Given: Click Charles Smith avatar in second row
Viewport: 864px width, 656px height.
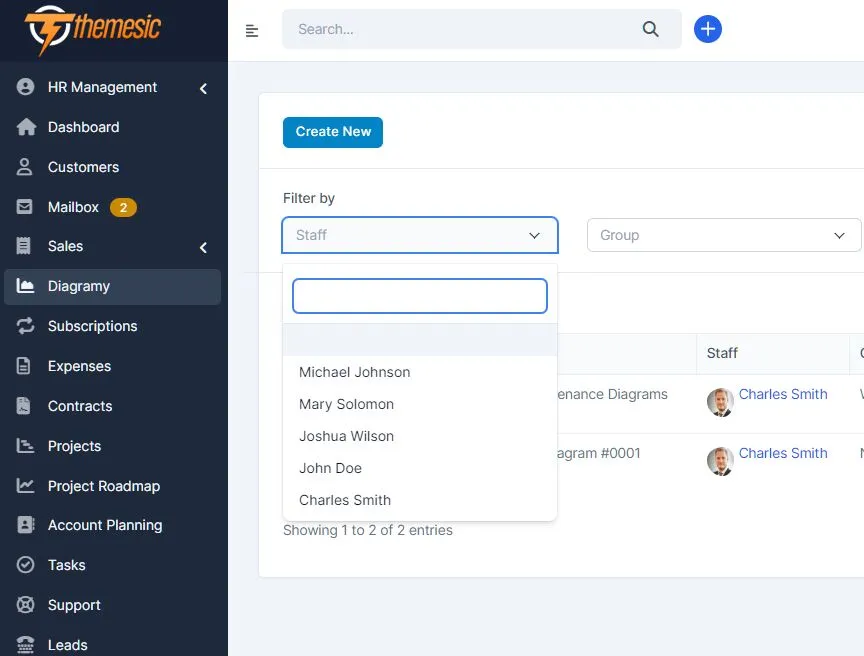Looking at the screenshot, I should pos(720,461).
